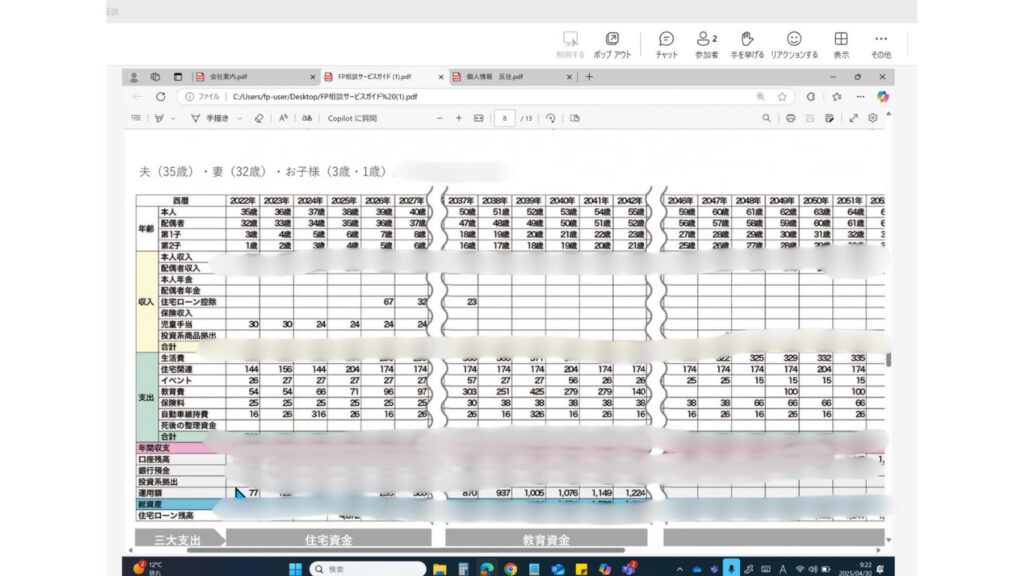Raise hand with 手を挙げる button

tap(747, 44)
